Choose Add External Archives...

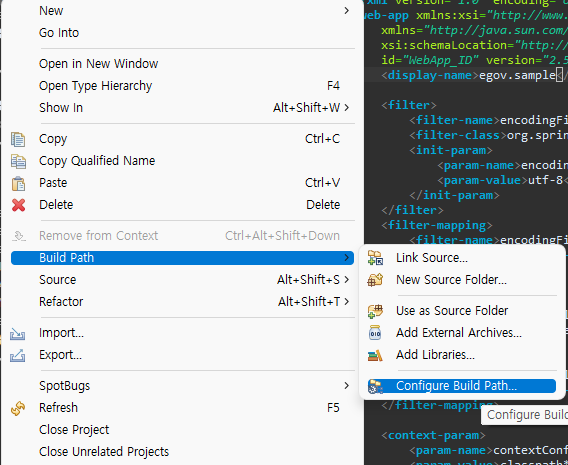[462, 332]
